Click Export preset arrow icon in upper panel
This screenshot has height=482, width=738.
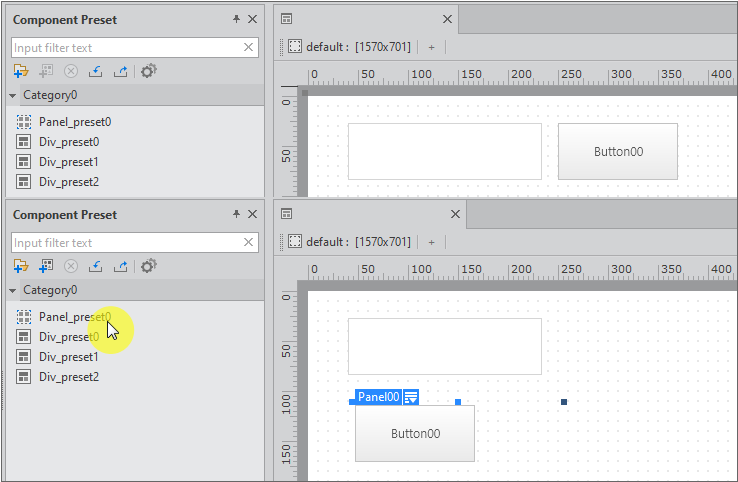click(x=121, y=71)
